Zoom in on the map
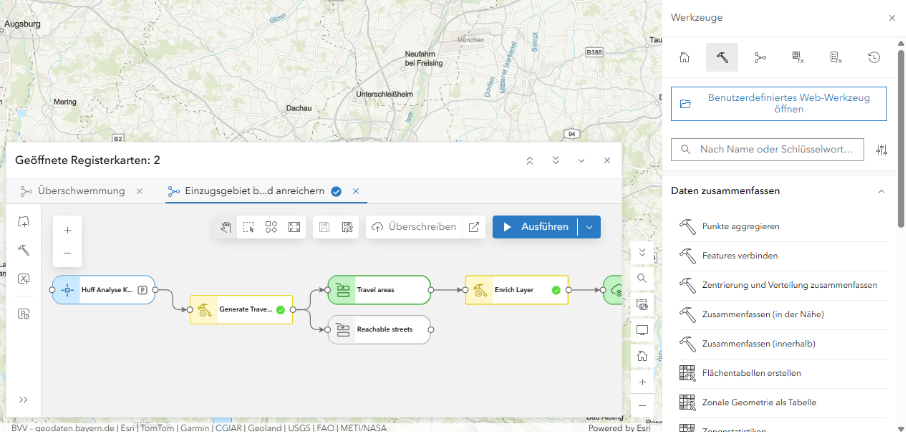This screenshot has width=906, height=432. point(642,382)
